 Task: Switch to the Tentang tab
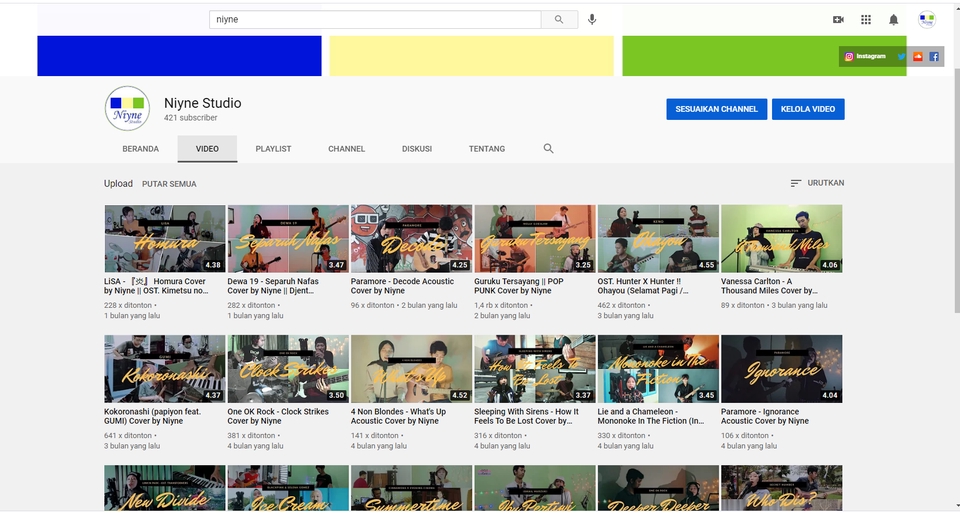pos(487,149)
